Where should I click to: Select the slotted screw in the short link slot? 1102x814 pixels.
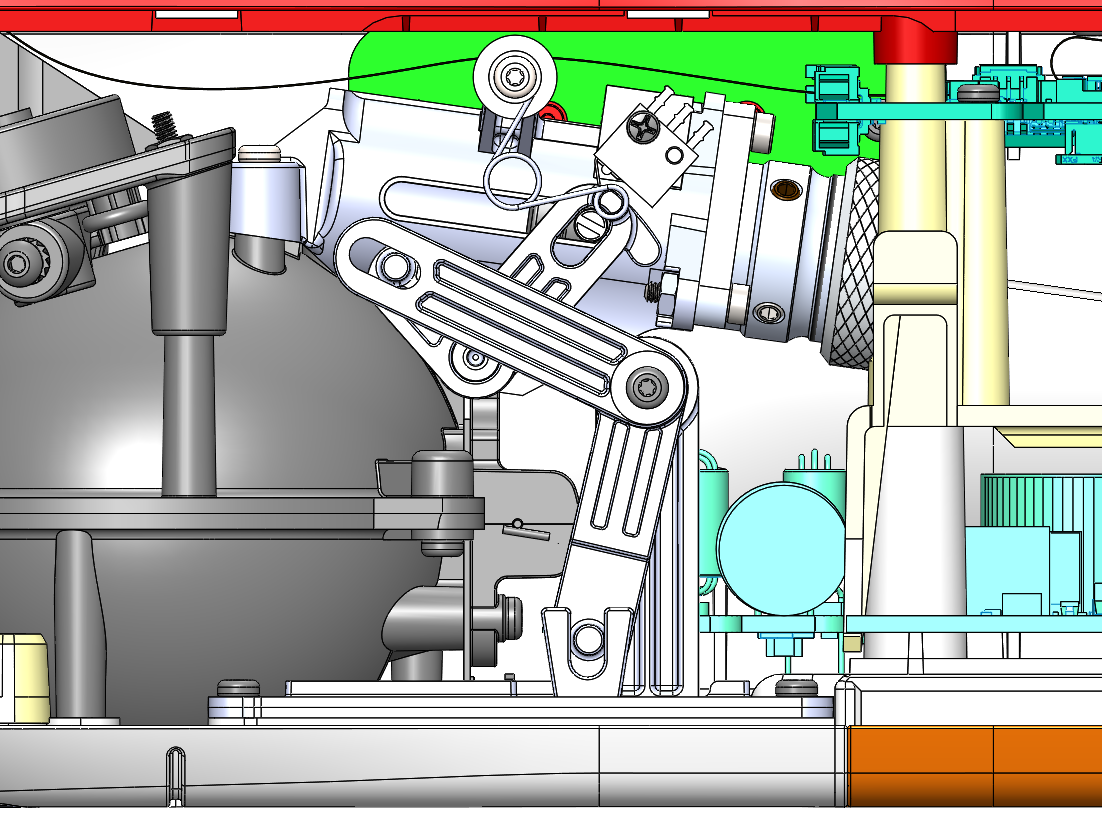click(589, 226)
